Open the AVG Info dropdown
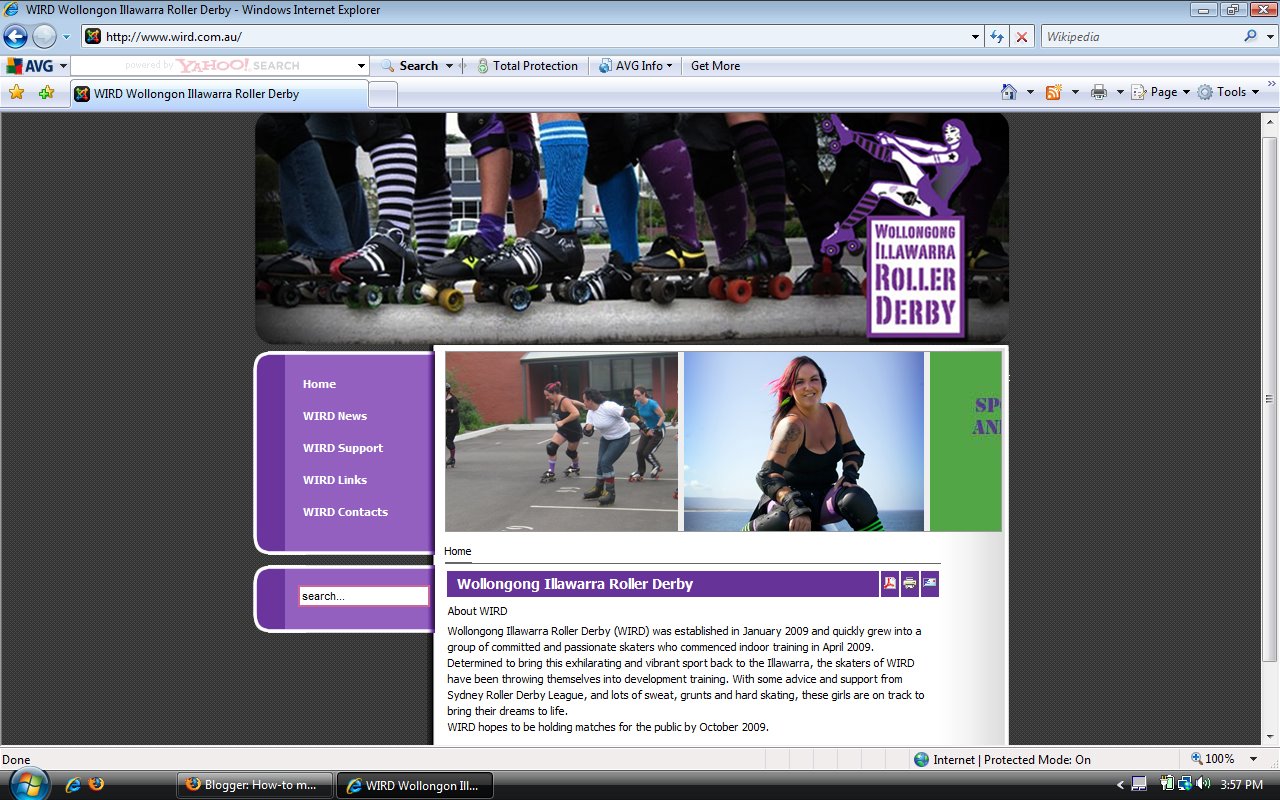This screenshot has height=800, width=1280. click(x=636, y=66)
